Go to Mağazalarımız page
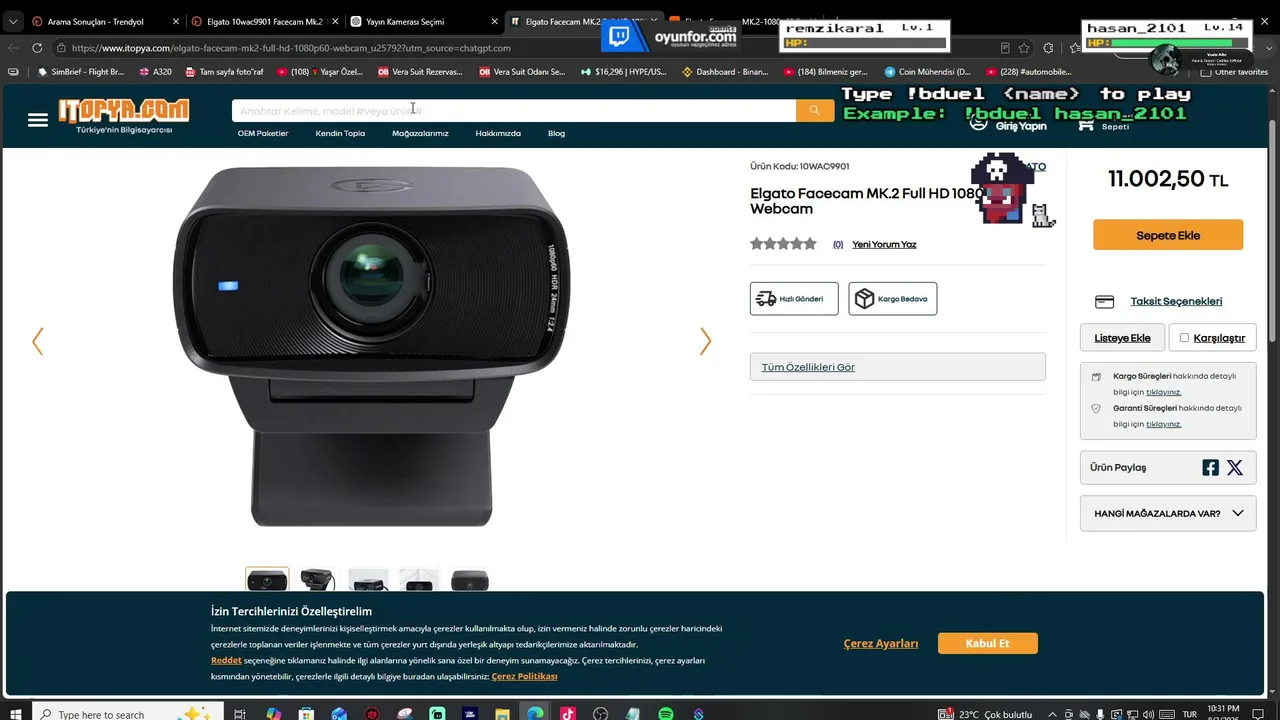The width and height of the screenshot is (1280, 720). pos(420,133)
